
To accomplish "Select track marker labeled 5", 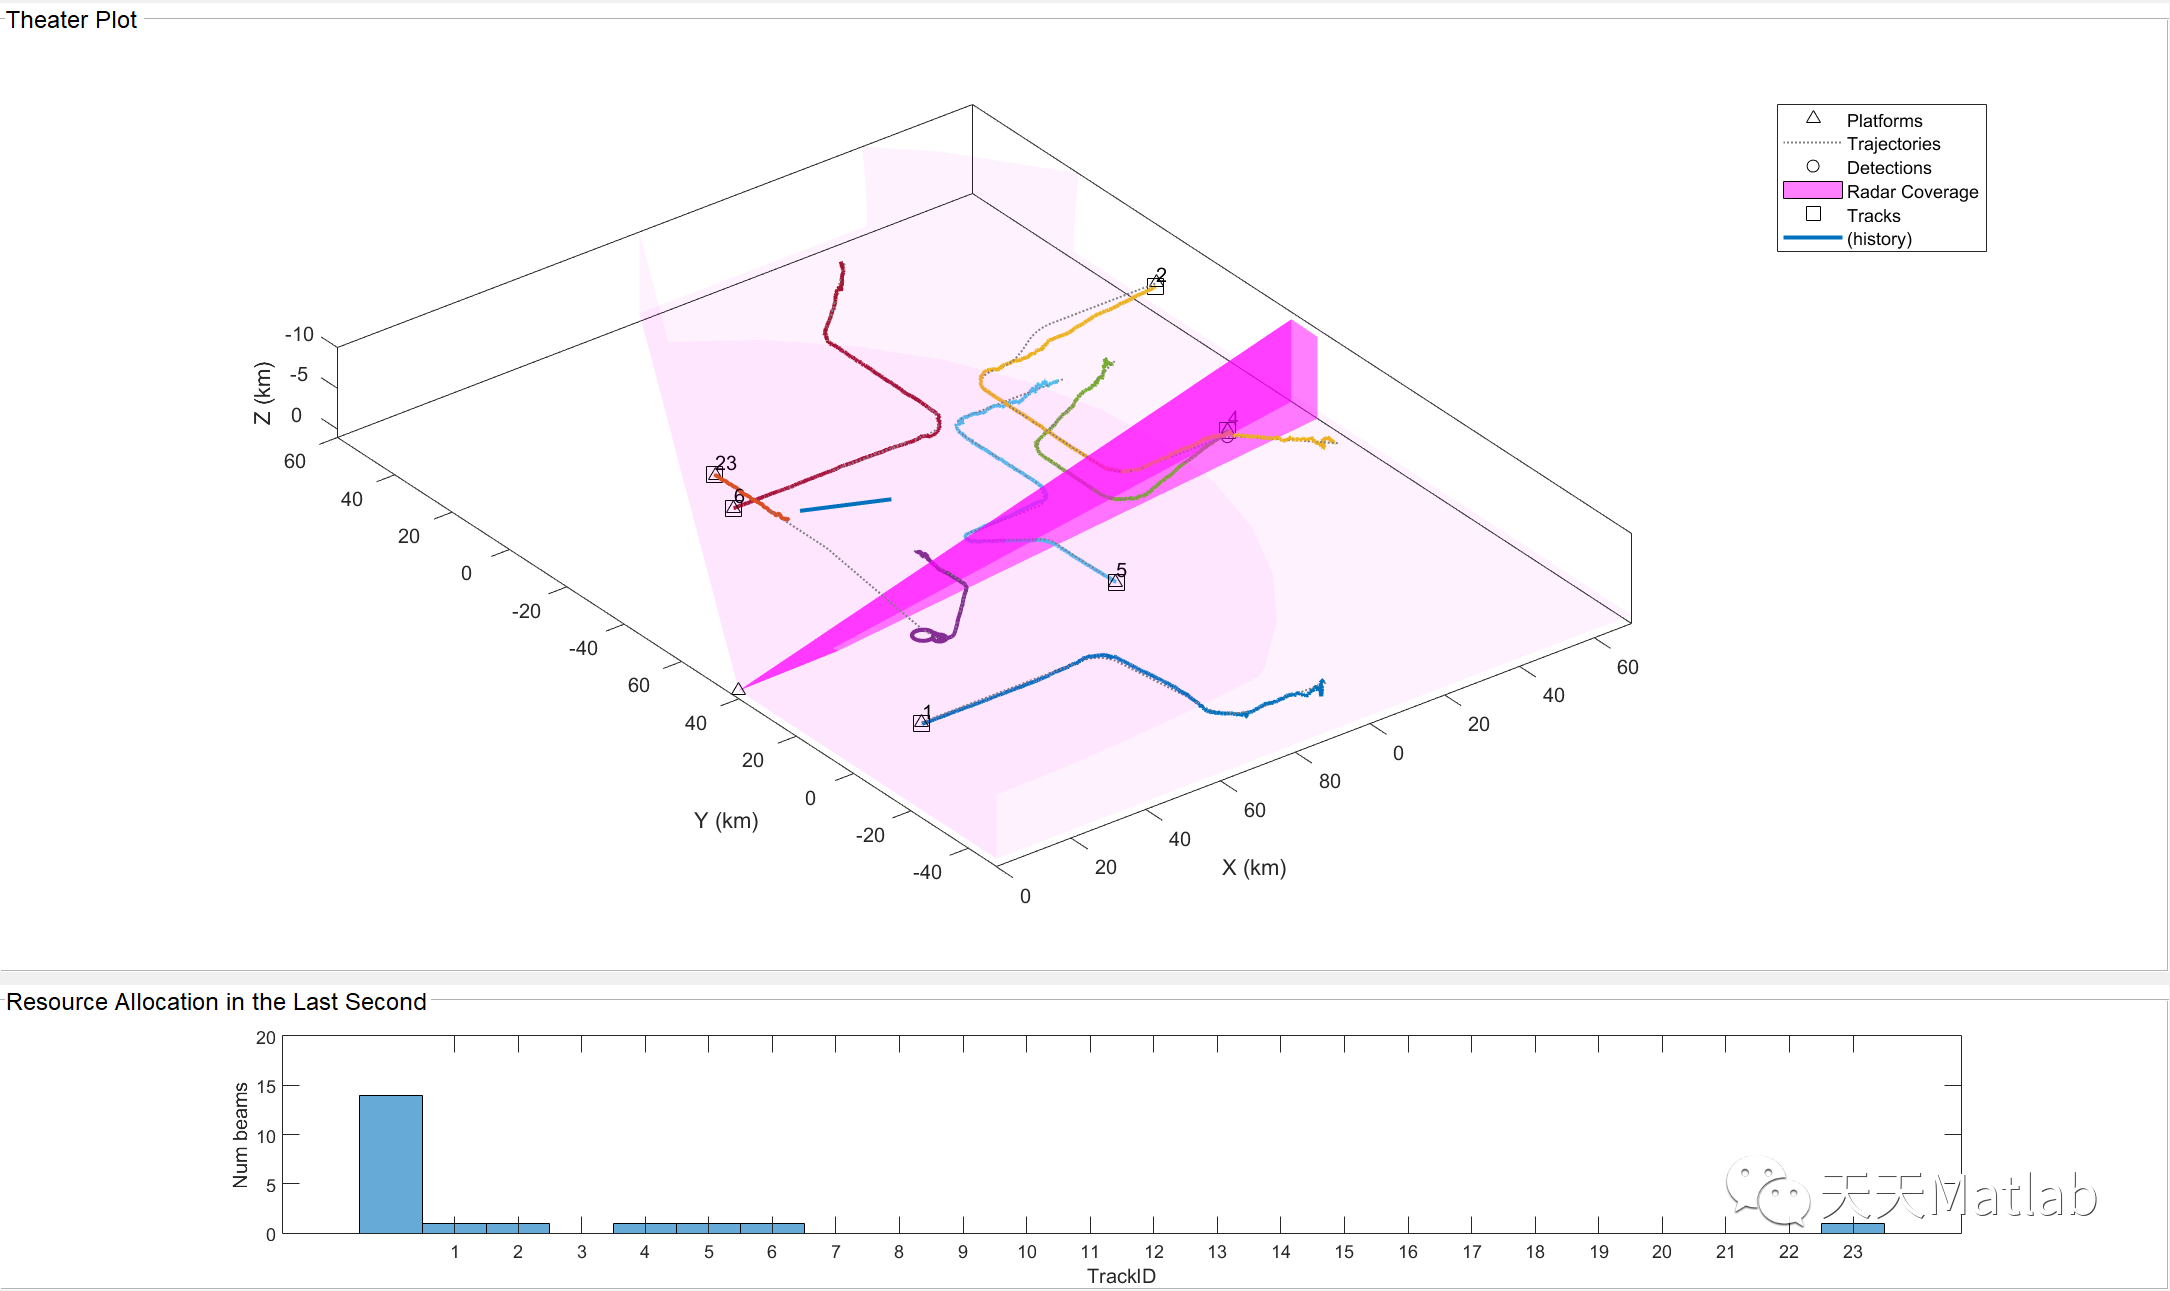I will click(1116, 582).
